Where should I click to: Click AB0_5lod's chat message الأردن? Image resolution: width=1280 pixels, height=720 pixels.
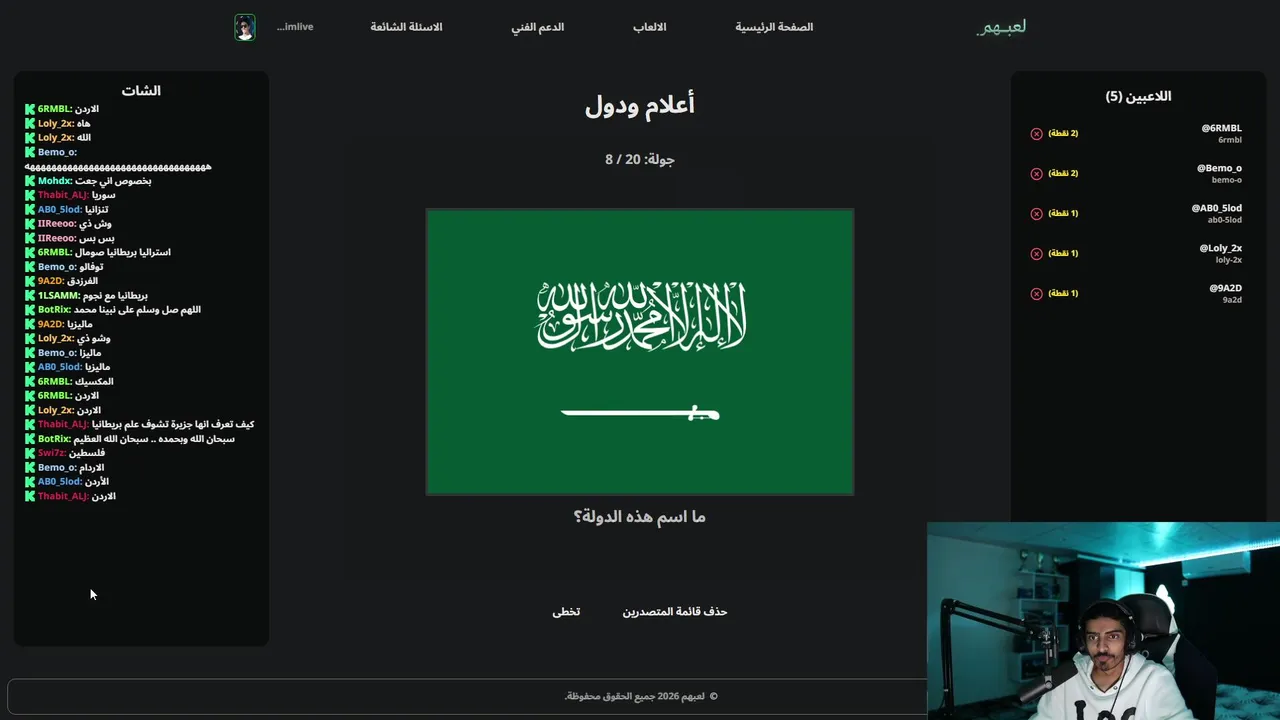(97, 482)
